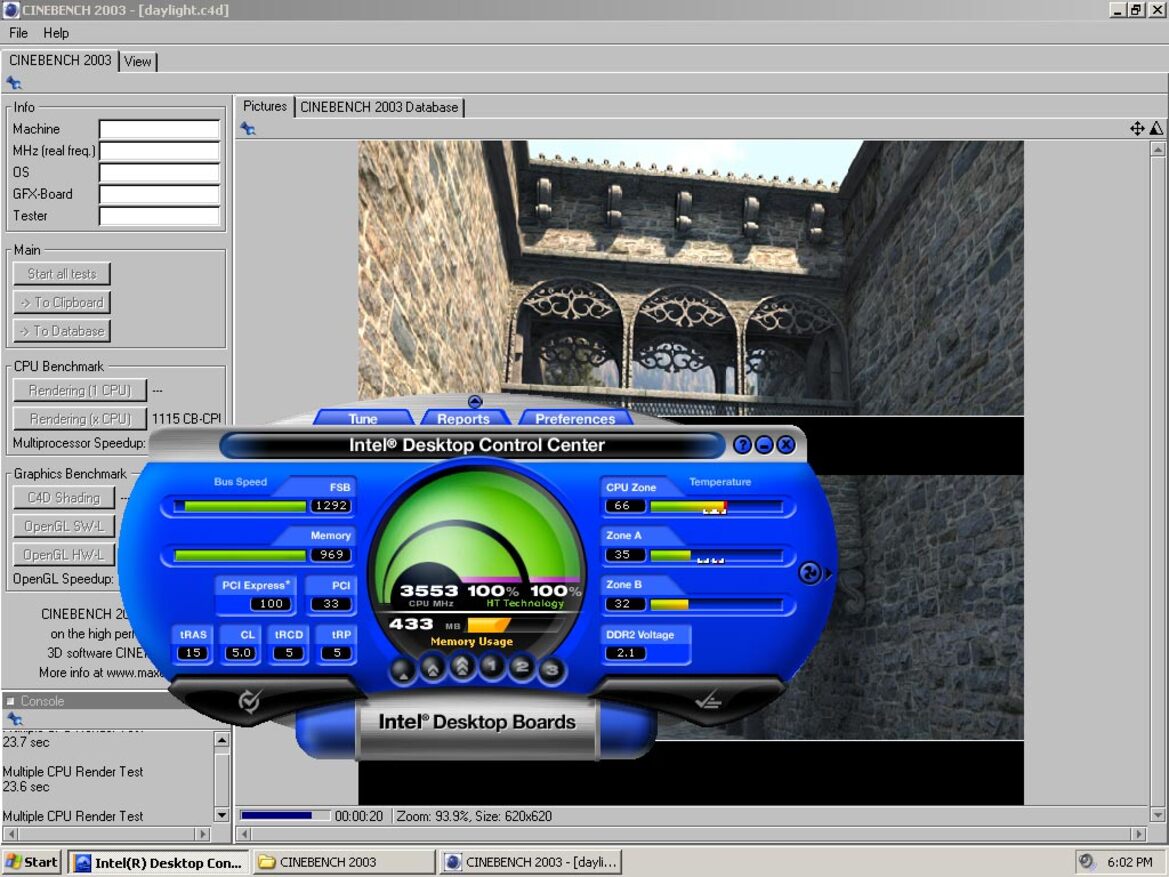
Task: Click the OpenGL SW-L button
Action: (x=64, y=526)
